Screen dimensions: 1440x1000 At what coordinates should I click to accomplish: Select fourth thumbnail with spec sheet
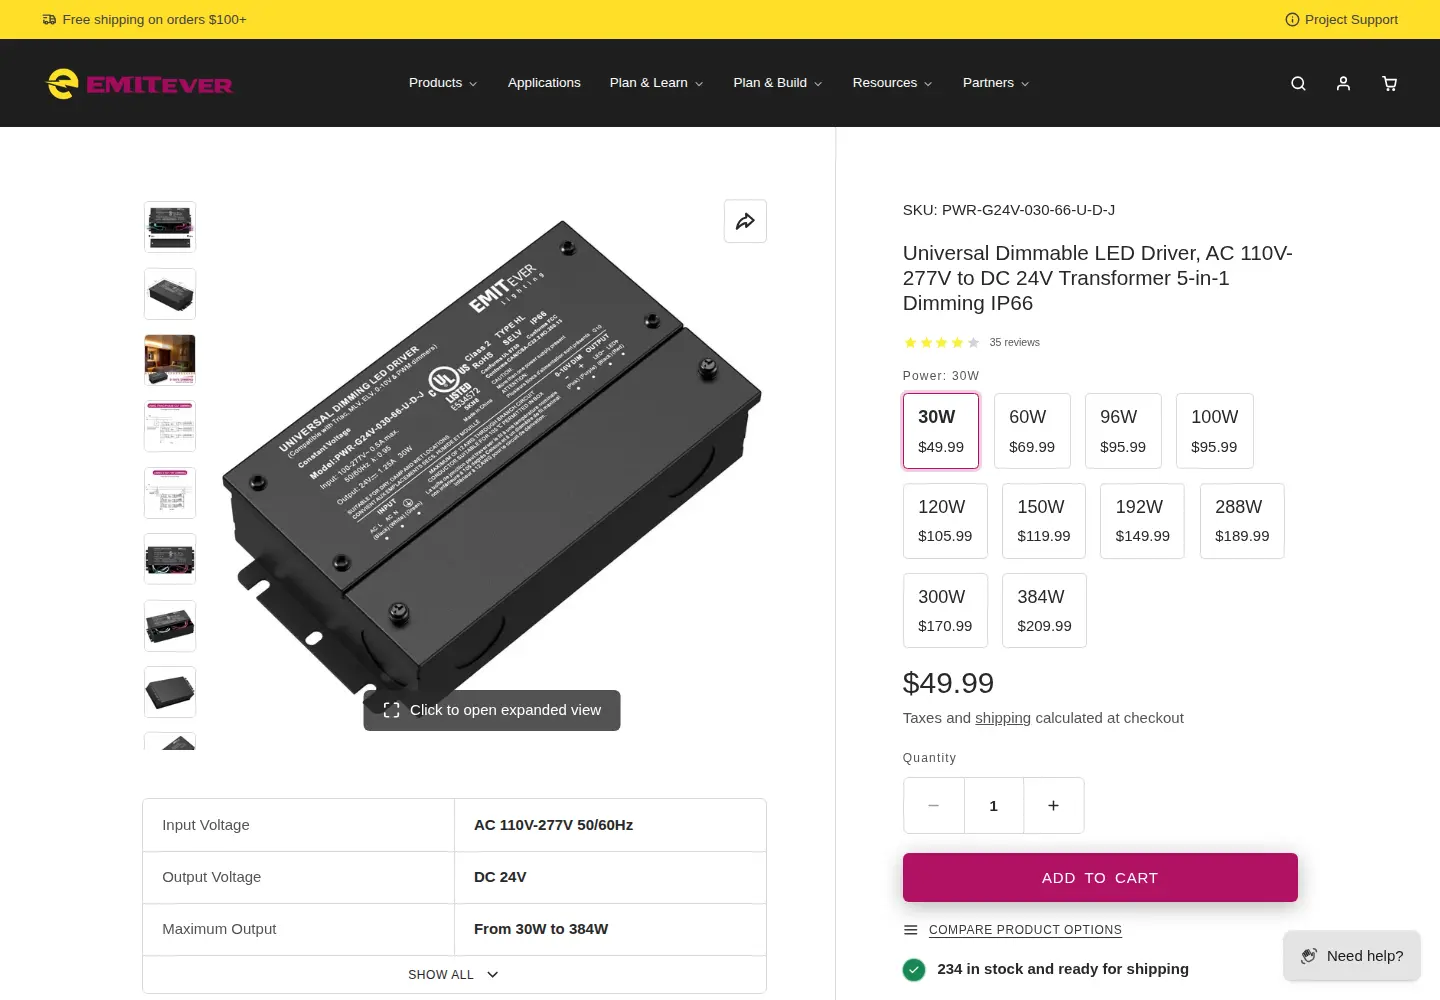pyautogui.click(x=170, y=427)
